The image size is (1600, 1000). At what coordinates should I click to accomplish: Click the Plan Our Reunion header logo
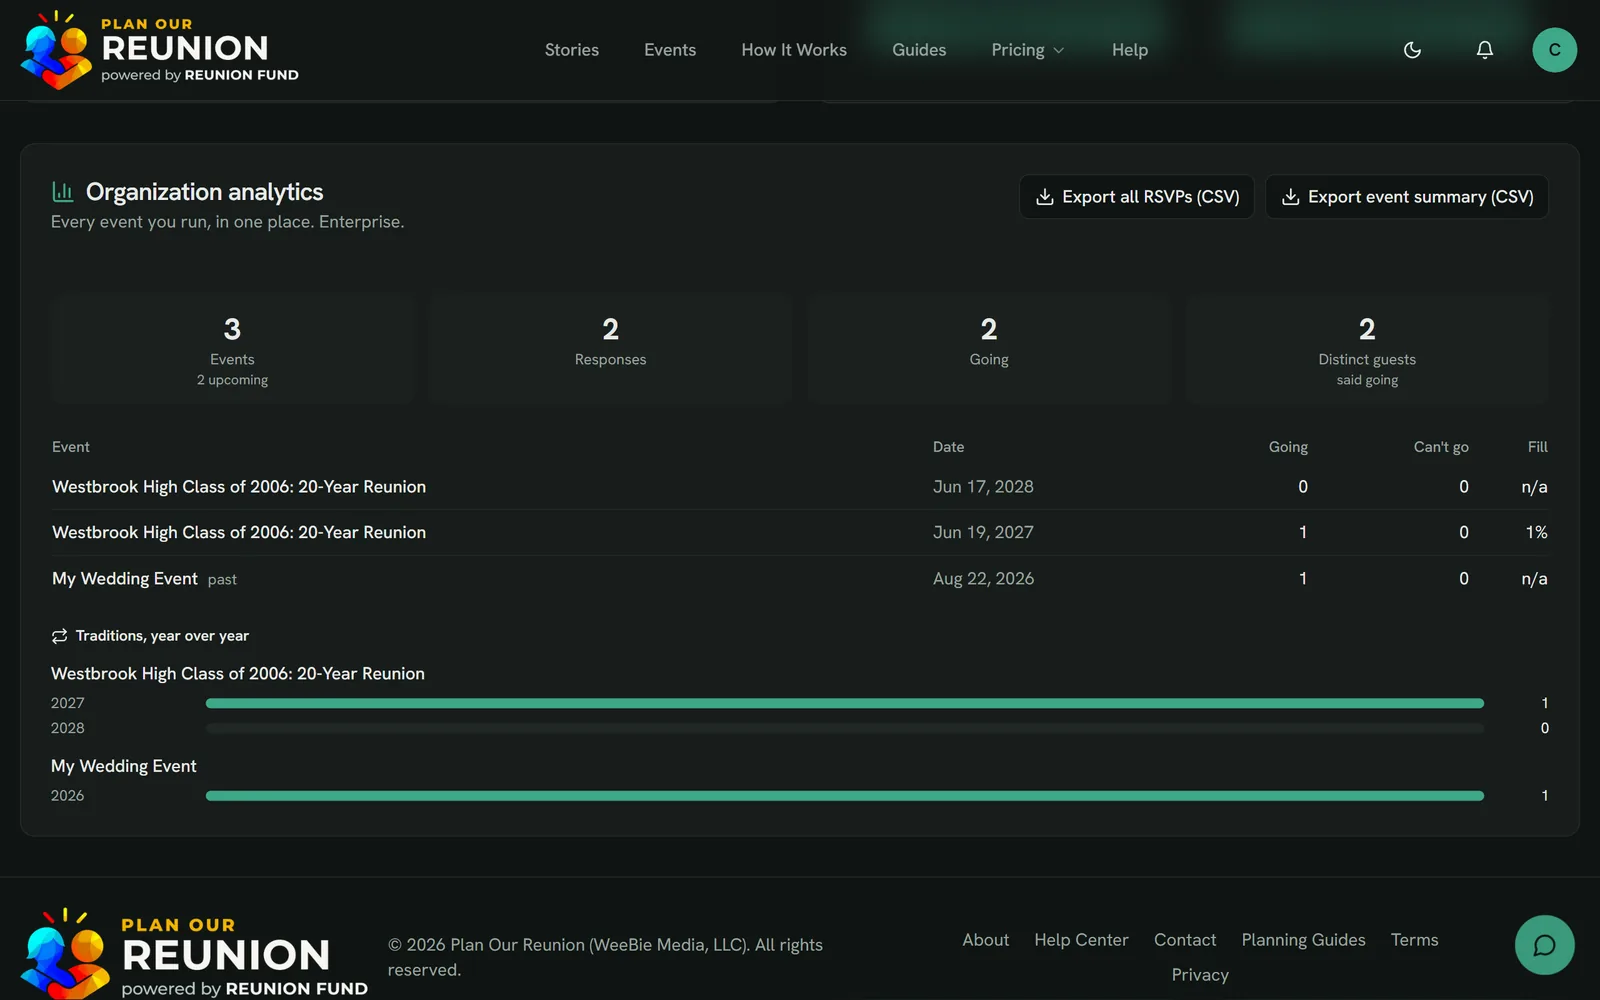[x=160, y=49]
